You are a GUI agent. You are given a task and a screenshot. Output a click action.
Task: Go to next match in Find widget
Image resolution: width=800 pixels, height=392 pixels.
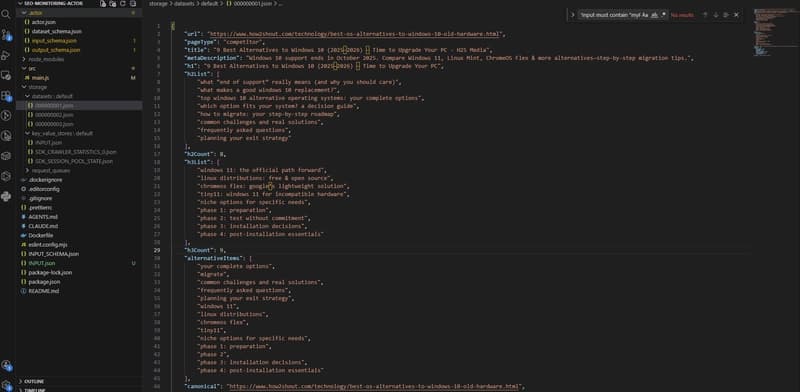(x=716, y=15)
